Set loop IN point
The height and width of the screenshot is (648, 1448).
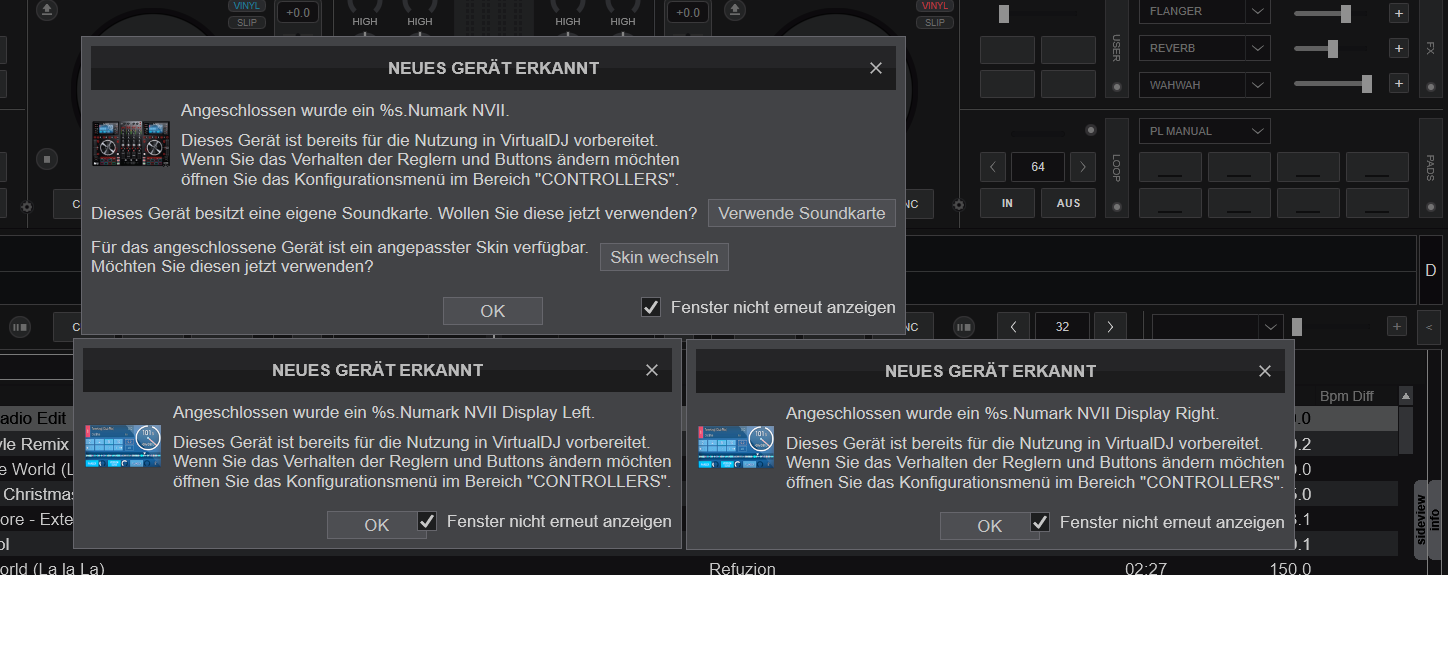[1007, 203]
